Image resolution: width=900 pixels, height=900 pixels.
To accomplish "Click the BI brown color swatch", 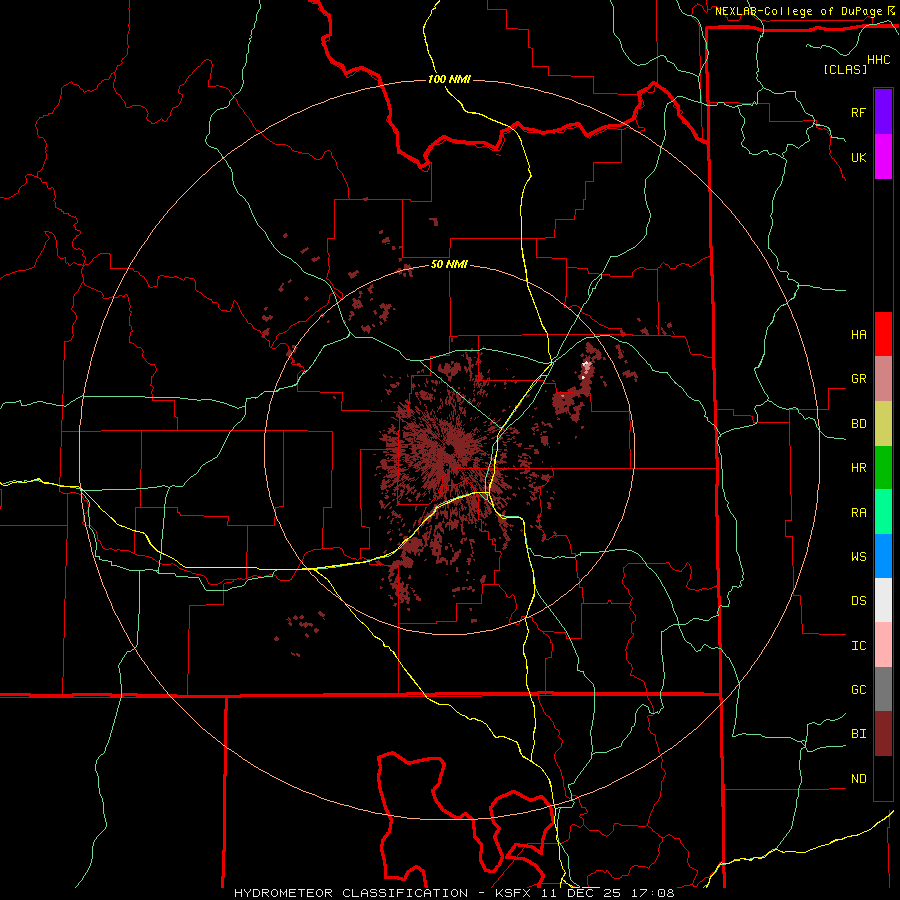I will point(883,734).
